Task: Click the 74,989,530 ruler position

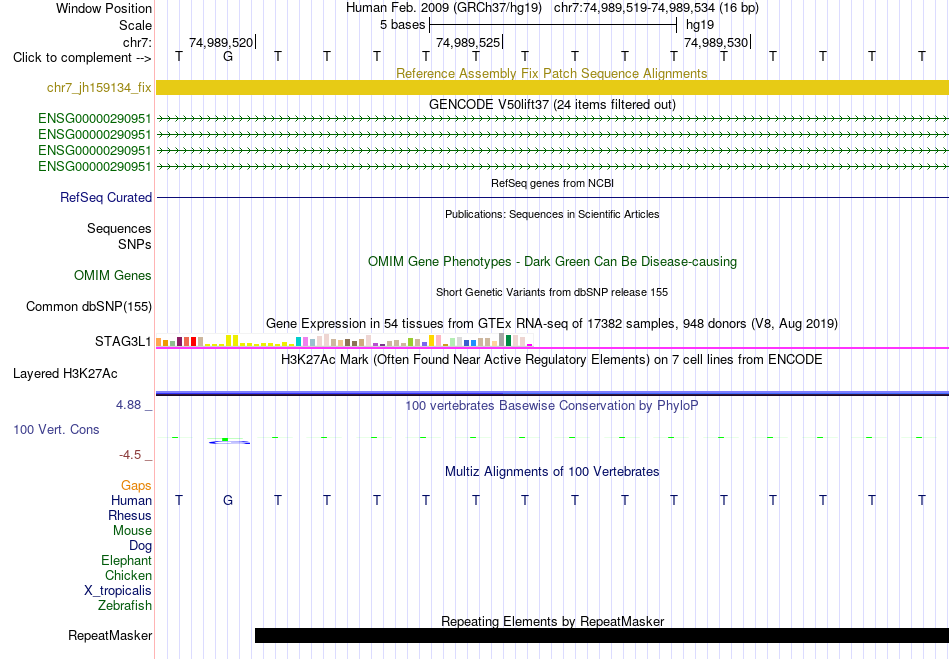Action: click(716, 42)
